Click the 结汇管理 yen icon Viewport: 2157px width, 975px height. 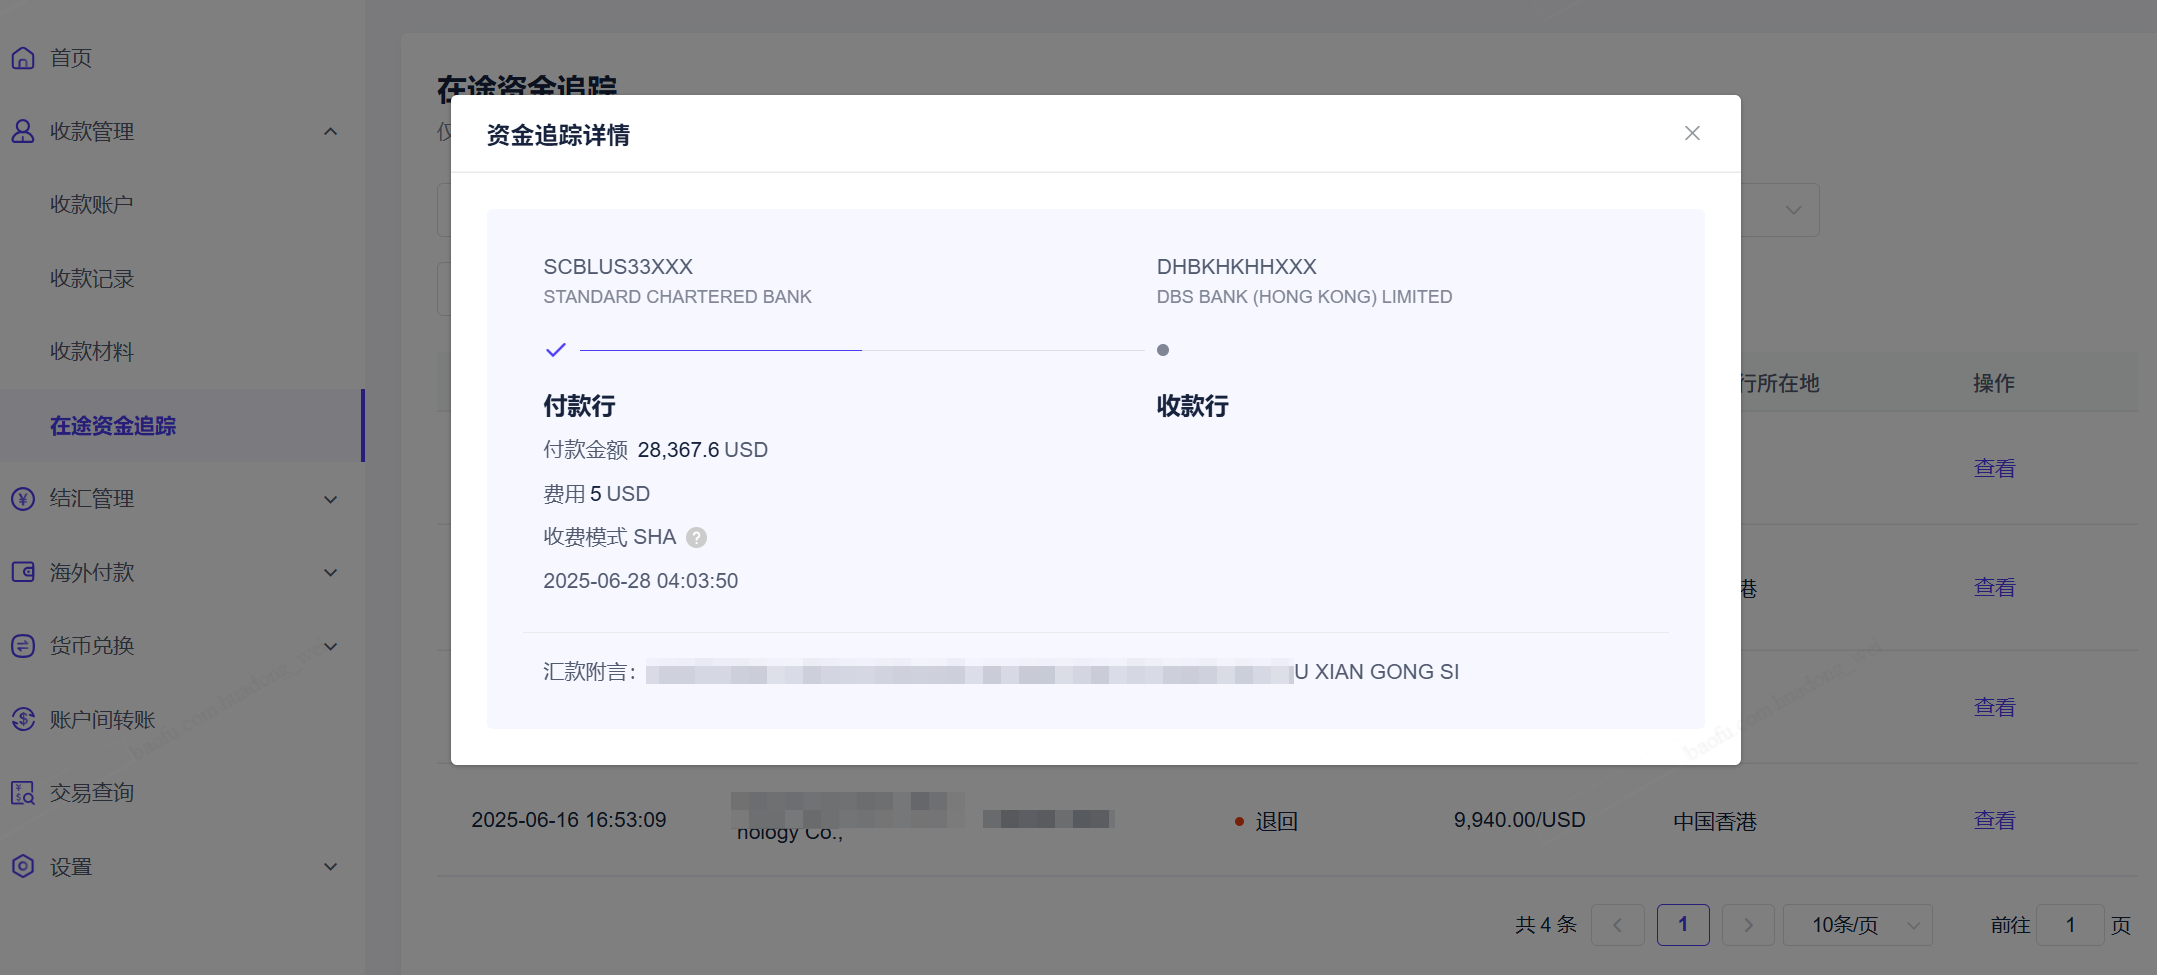pyautogui.click(x=23, y=498)
